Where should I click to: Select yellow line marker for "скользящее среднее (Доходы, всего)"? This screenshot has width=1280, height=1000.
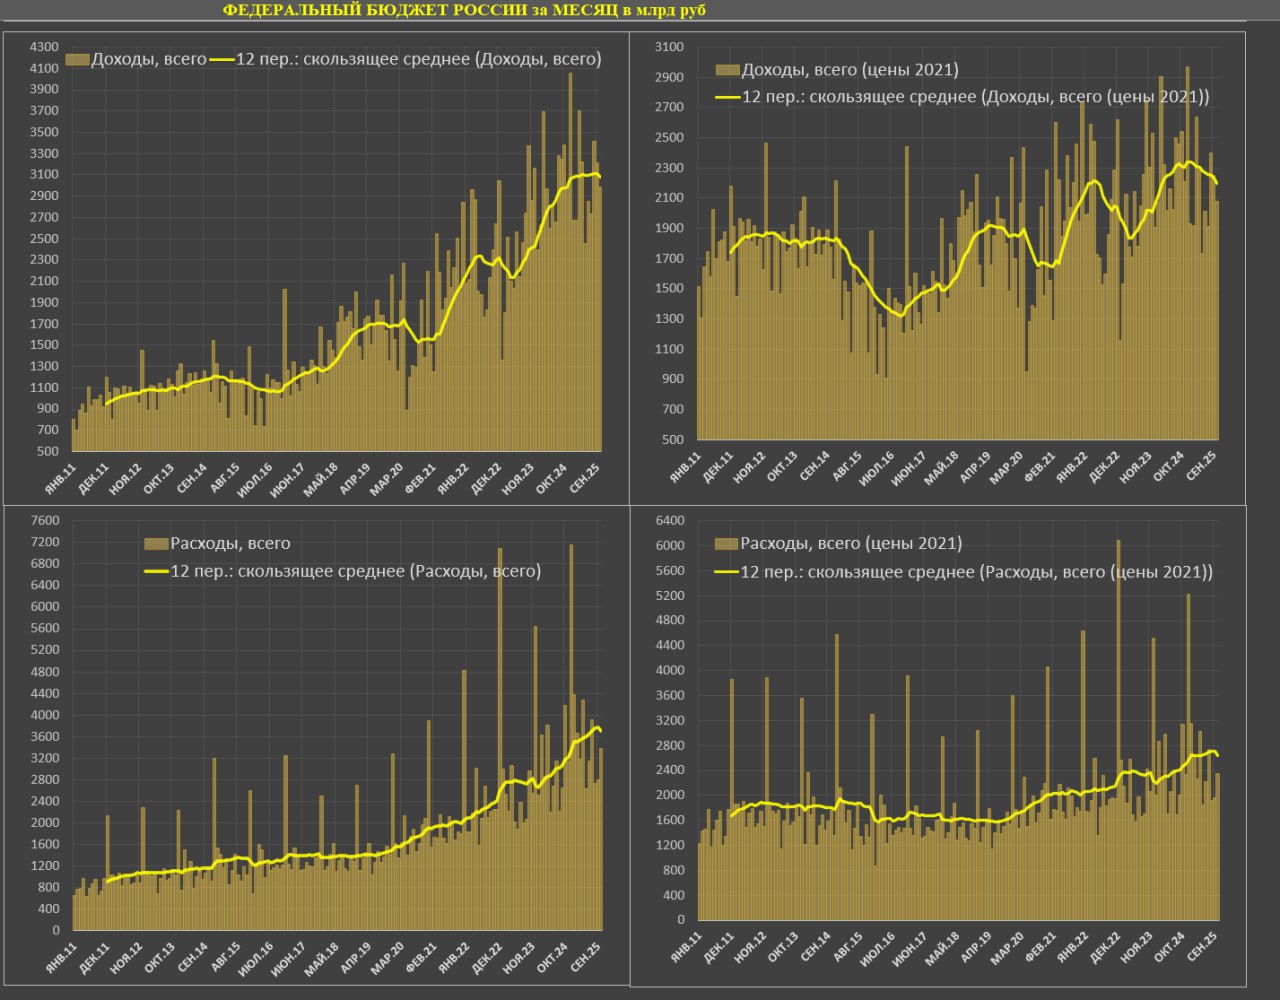coord(221,59)
